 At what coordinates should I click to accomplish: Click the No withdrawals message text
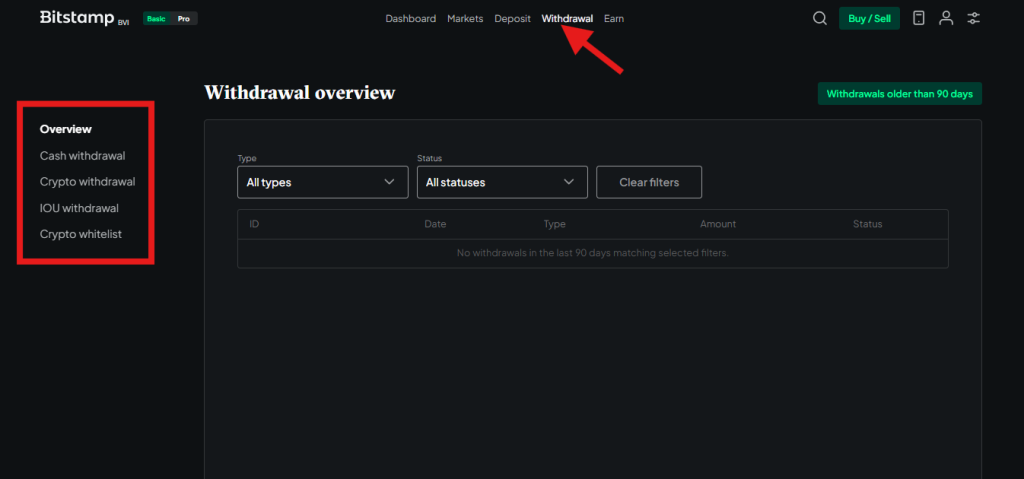(592, 253)
